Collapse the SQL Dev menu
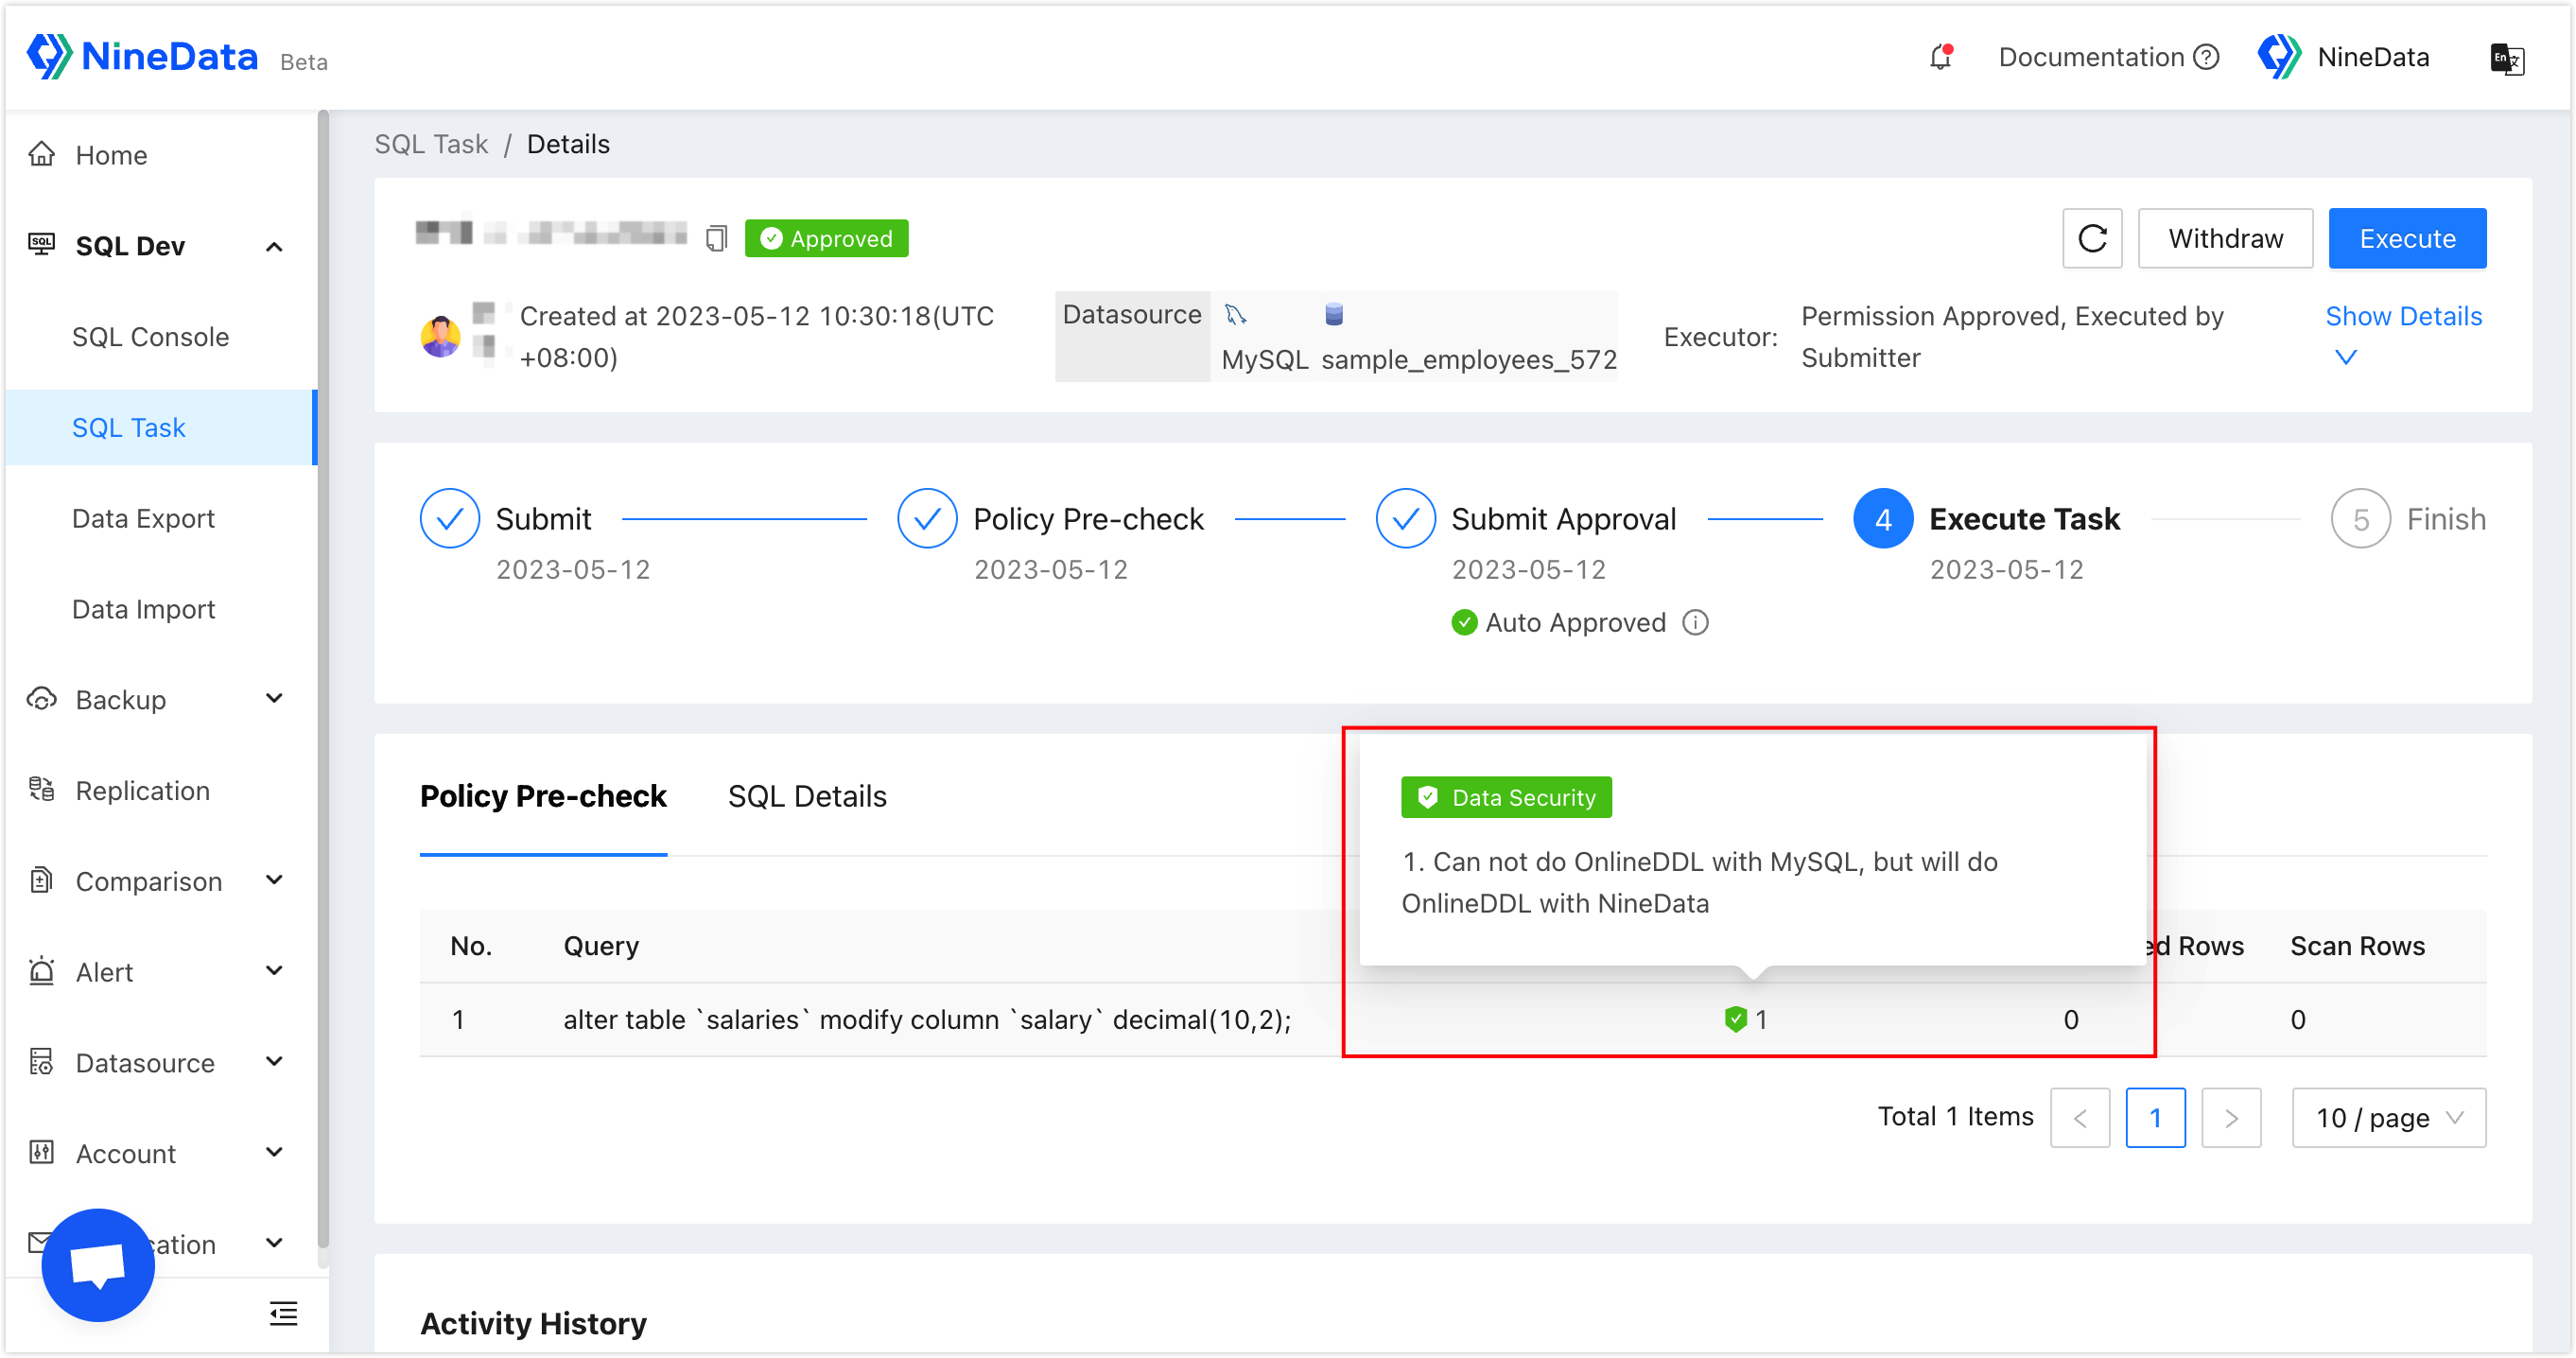2576x1358 pixels. [x=274, y=246]
